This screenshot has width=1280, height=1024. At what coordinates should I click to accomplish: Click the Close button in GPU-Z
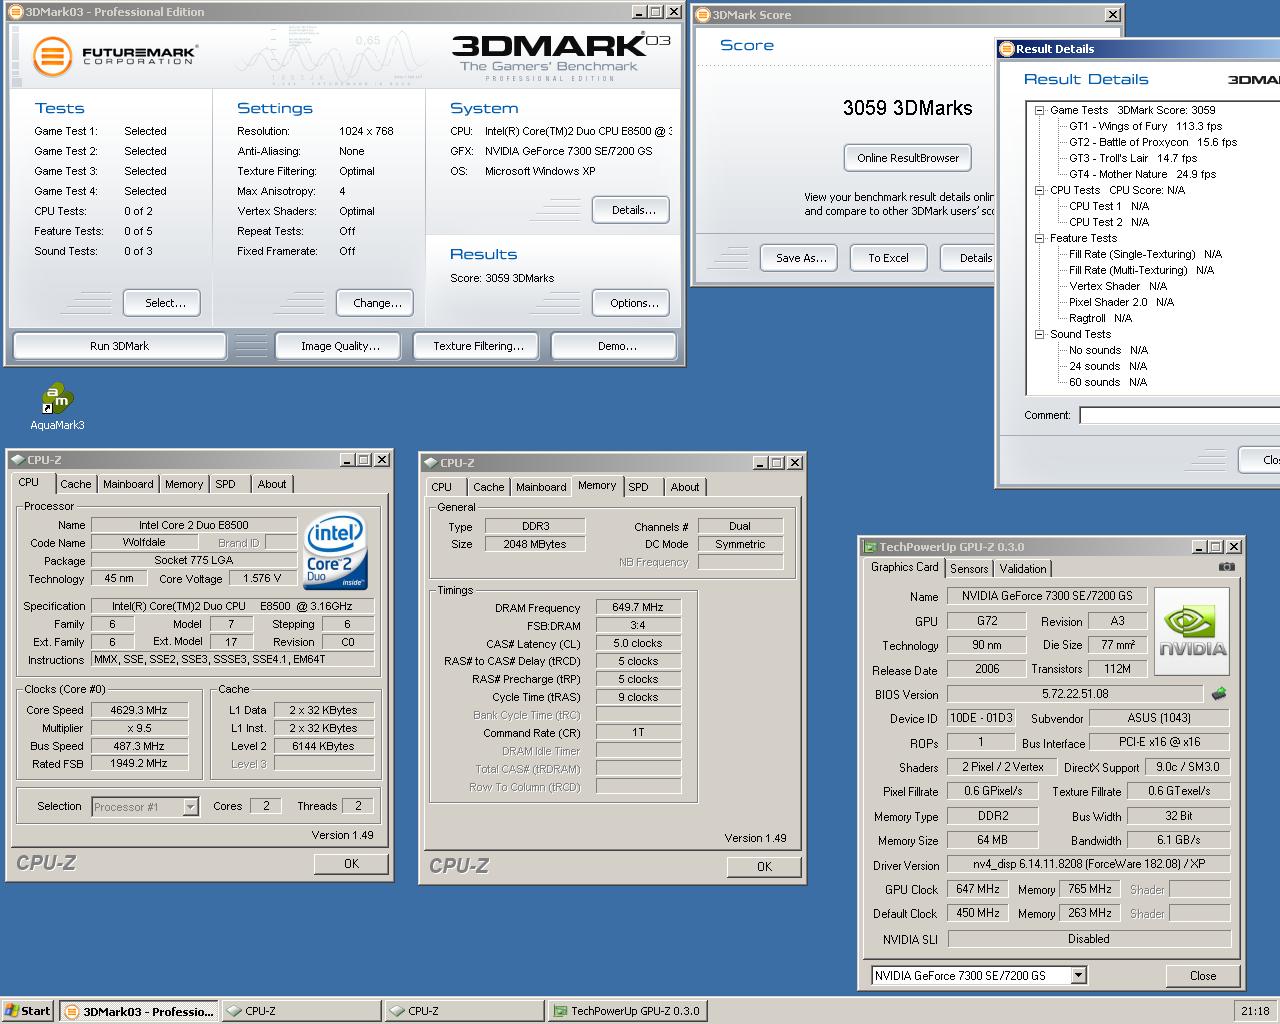[x=1203, y=976]
